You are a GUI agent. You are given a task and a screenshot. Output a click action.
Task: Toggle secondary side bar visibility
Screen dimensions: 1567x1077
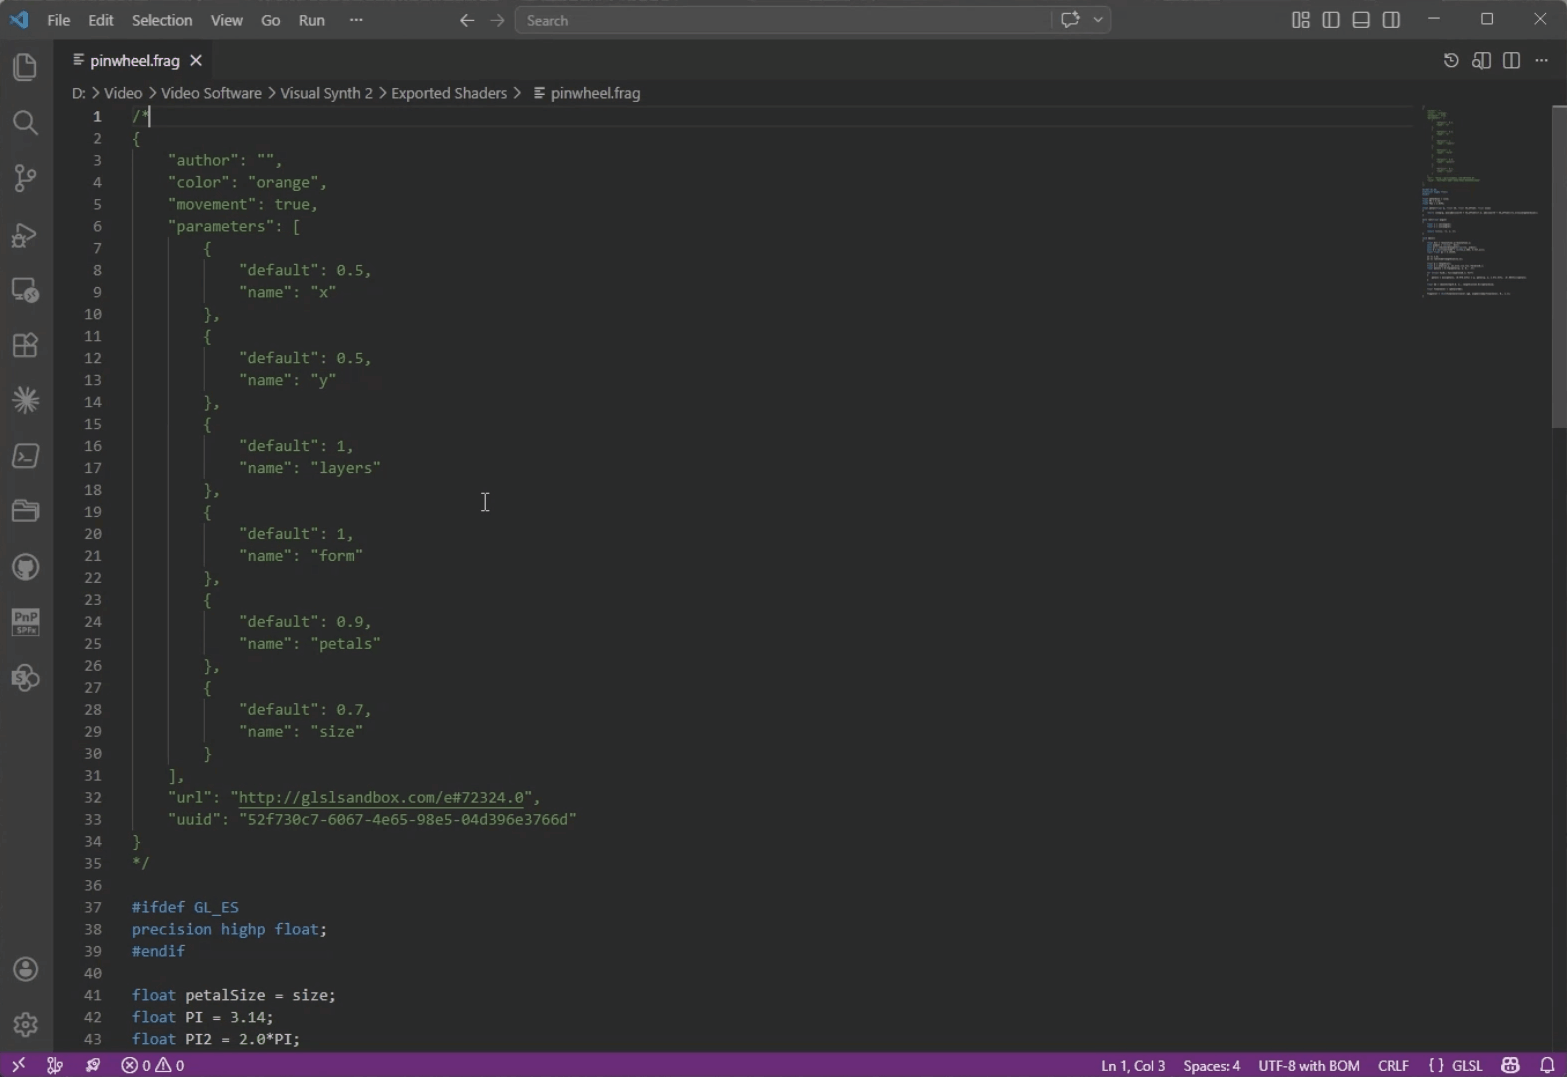pyautogui.click(x=1391, y=20)
